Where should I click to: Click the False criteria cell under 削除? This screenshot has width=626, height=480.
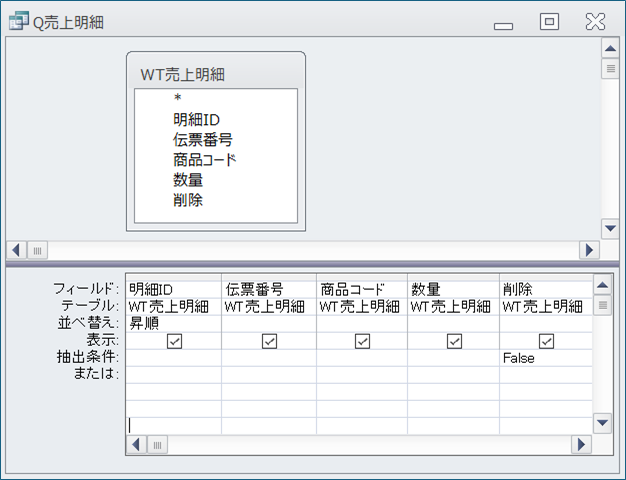click(x=546, y=358)
